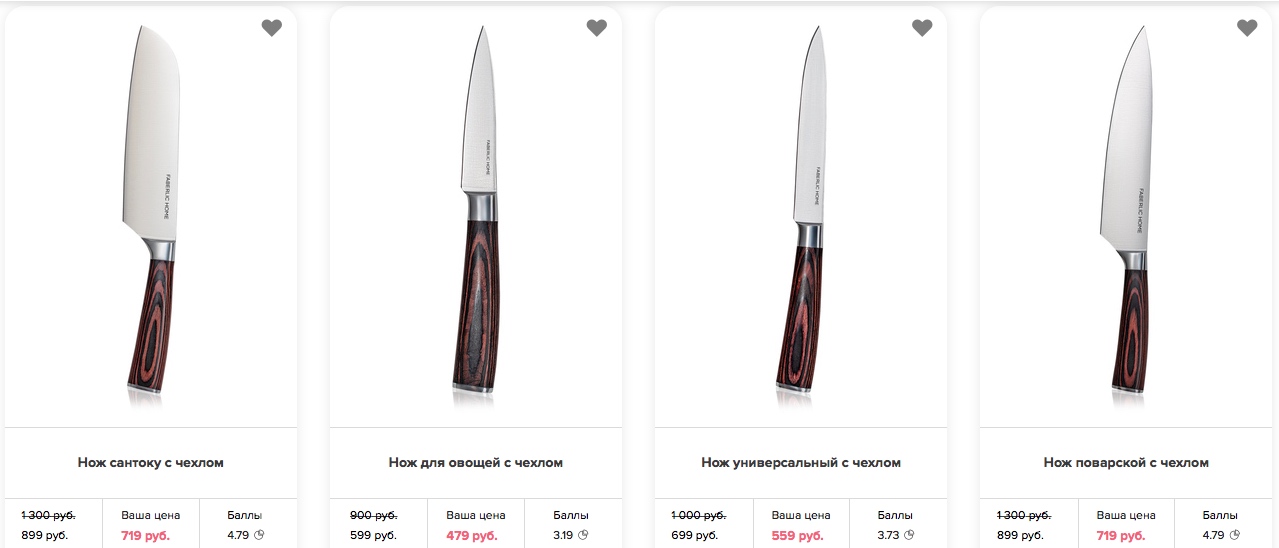Open "Нож сантоку с чехлом" product link
Viewport: 1279px width, 548px height.
(x=151, y=463)
